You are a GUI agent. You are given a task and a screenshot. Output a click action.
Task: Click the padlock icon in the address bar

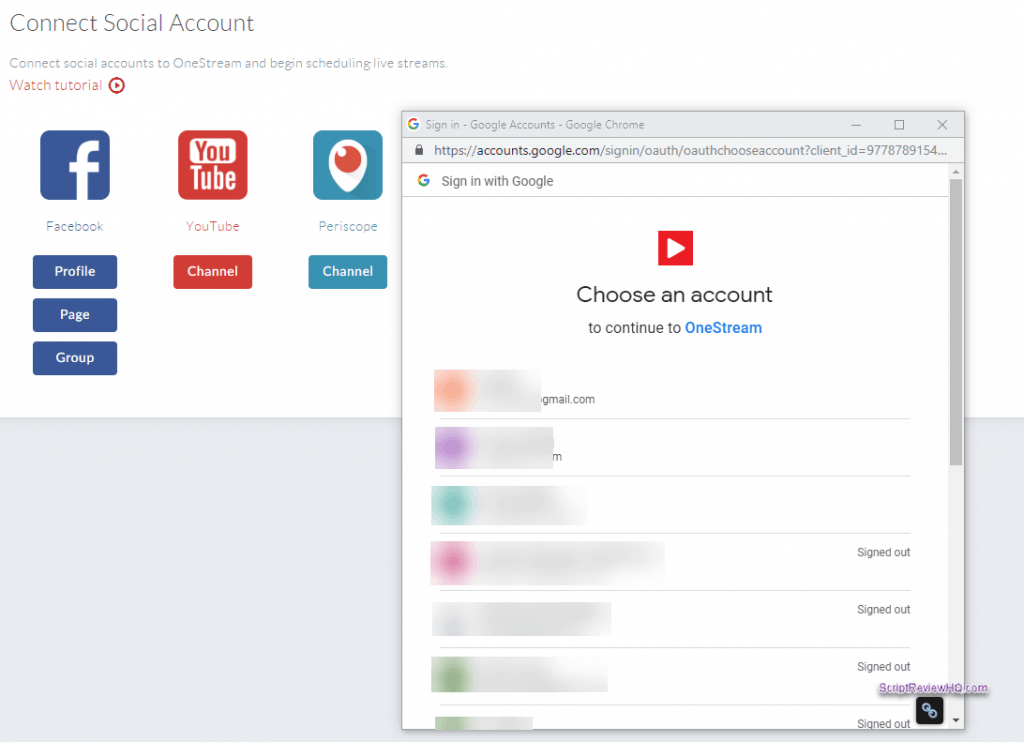click(419, 150)
